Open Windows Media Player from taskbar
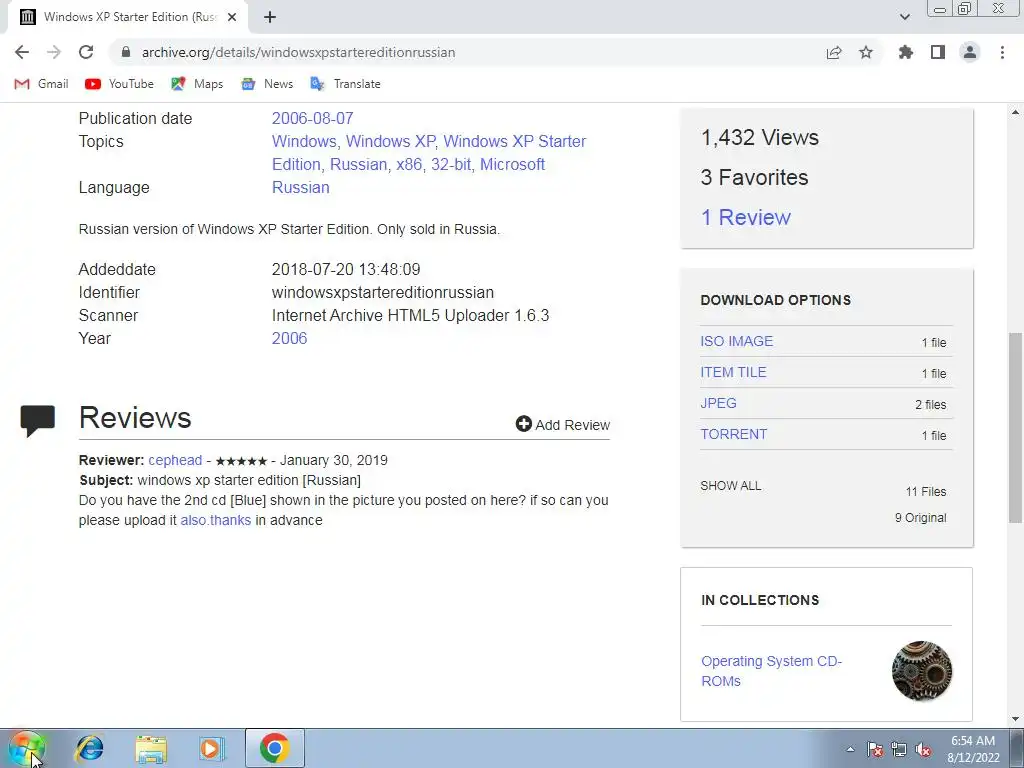The width and height of the screenshot is (1024, 768). (x=211, y=748)
